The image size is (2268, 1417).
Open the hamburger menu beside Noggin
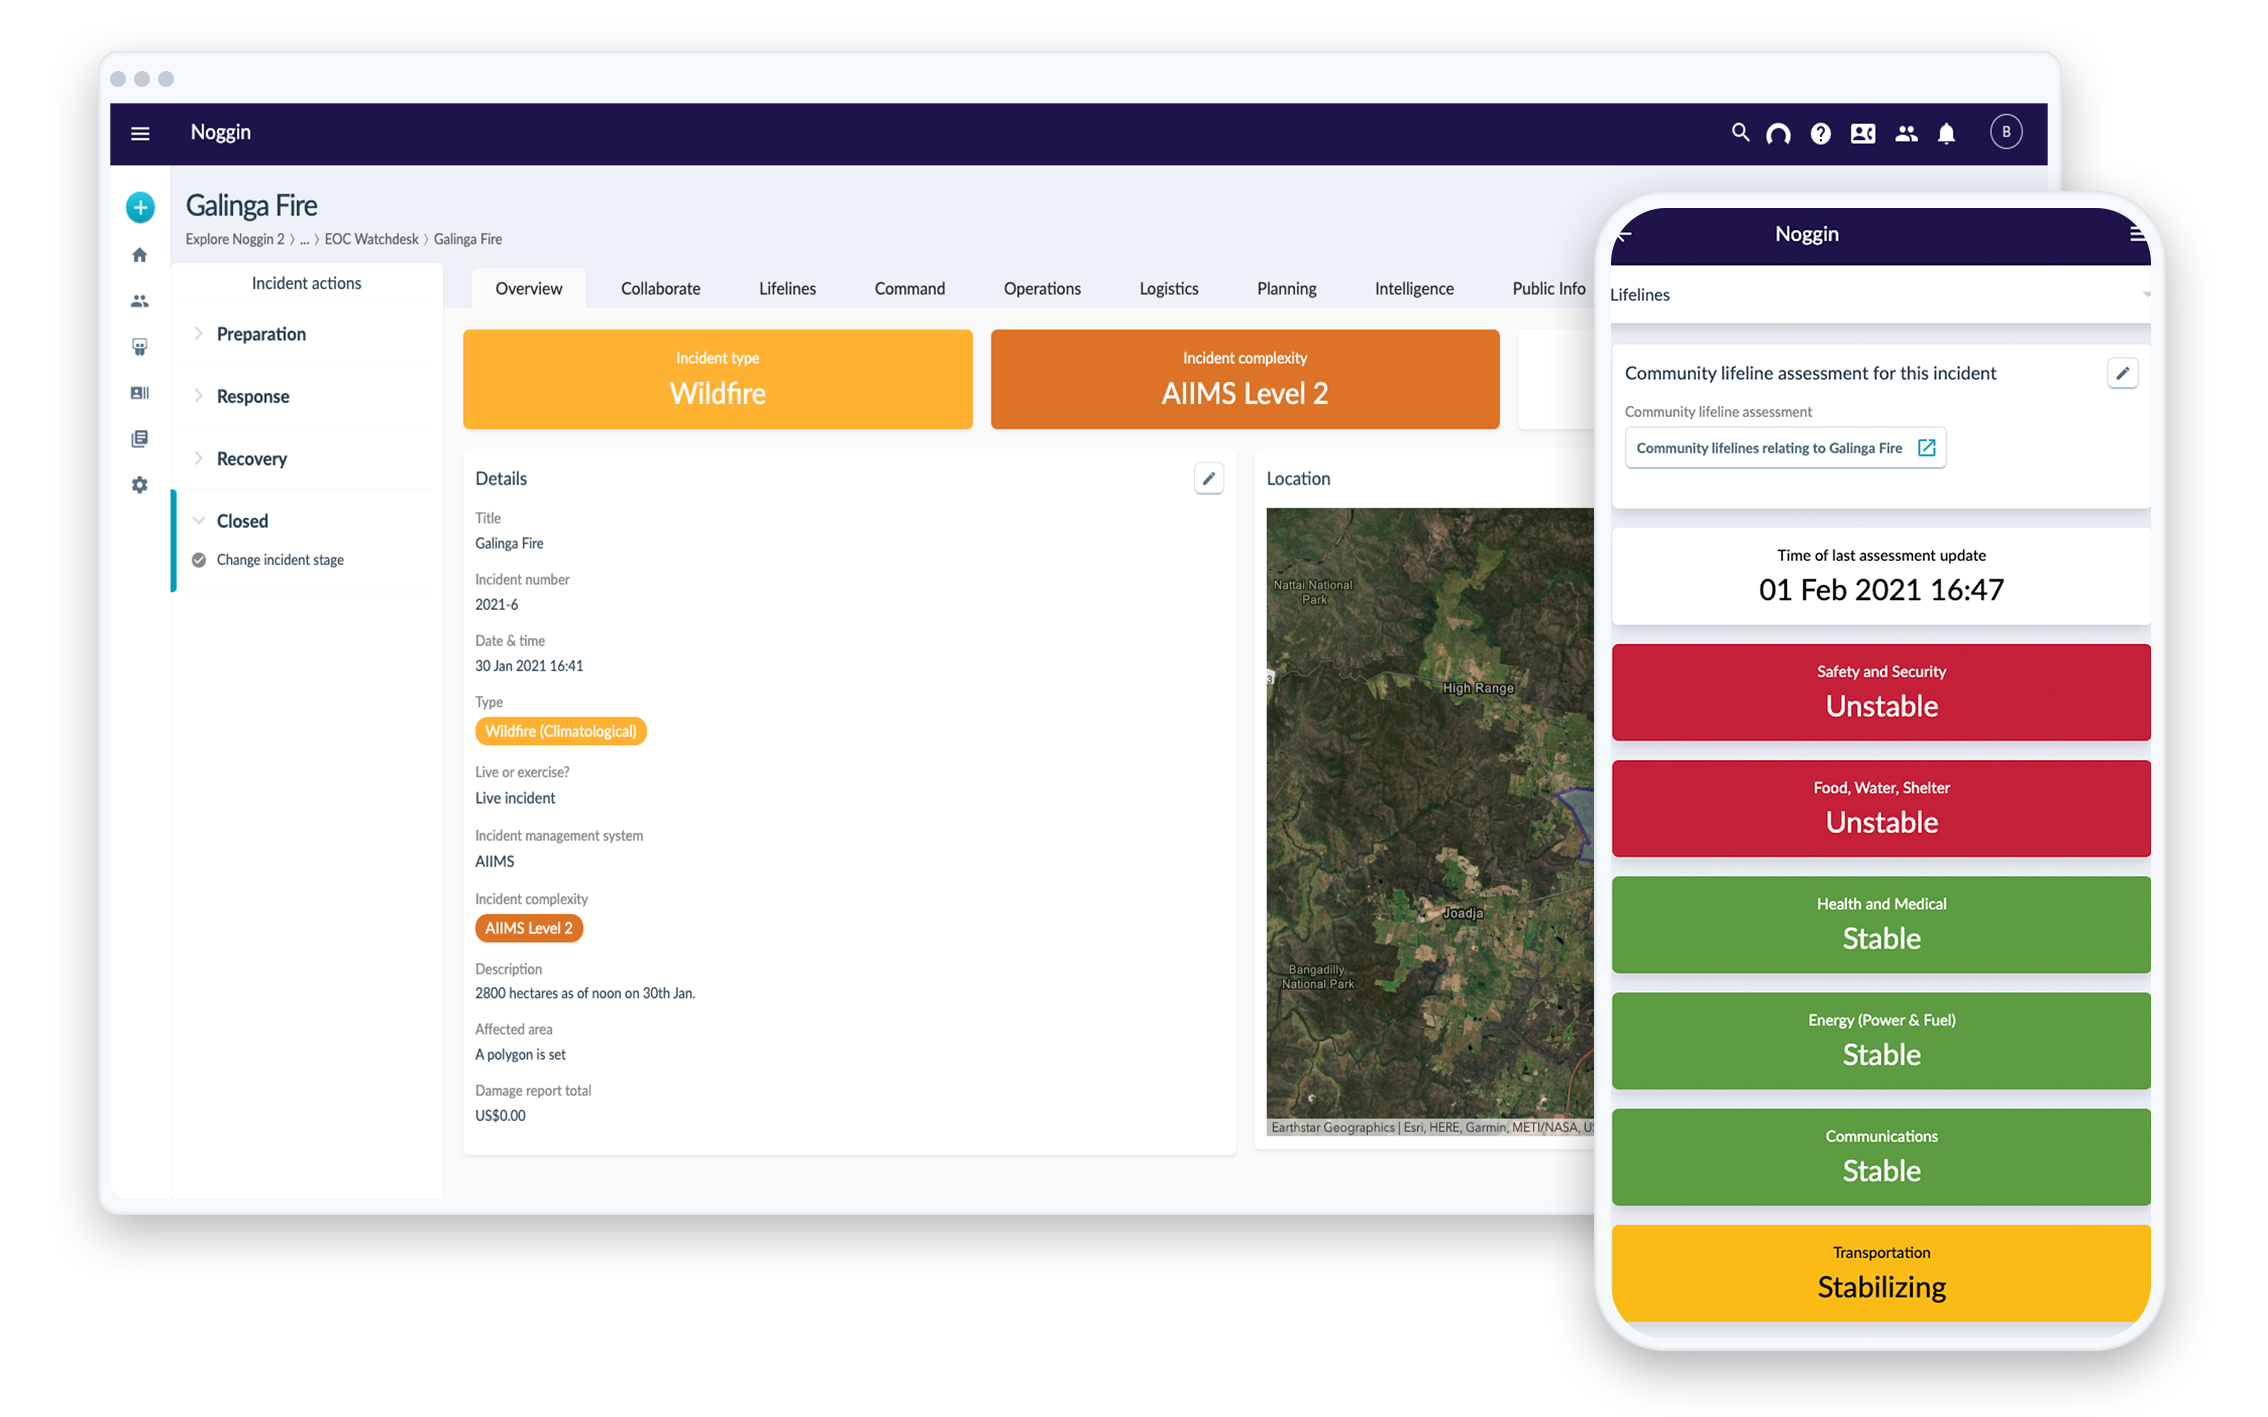(140, 133)
